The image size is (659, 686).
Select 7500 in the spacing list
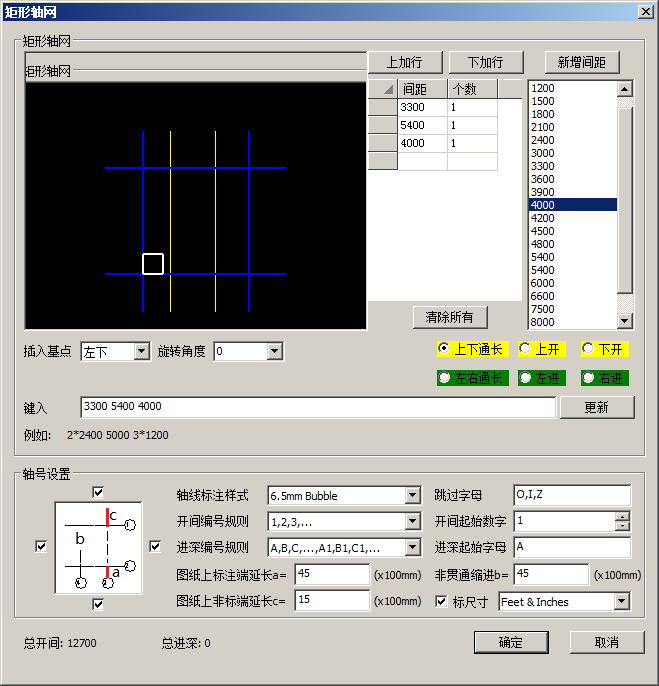click(573, 309)
